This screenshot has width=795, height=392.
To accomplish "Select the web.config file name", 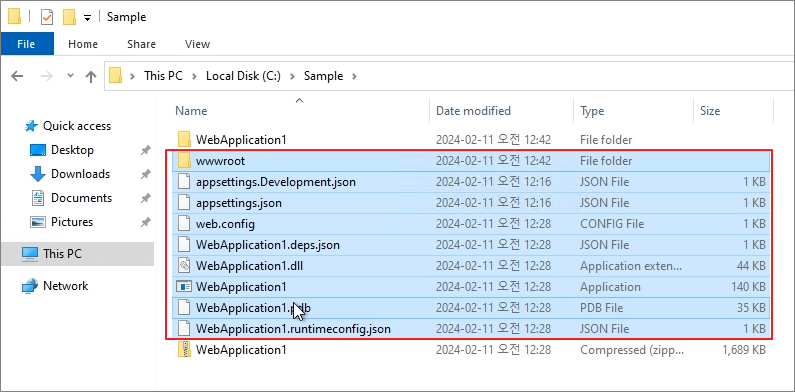I will (x=225, y=224).
